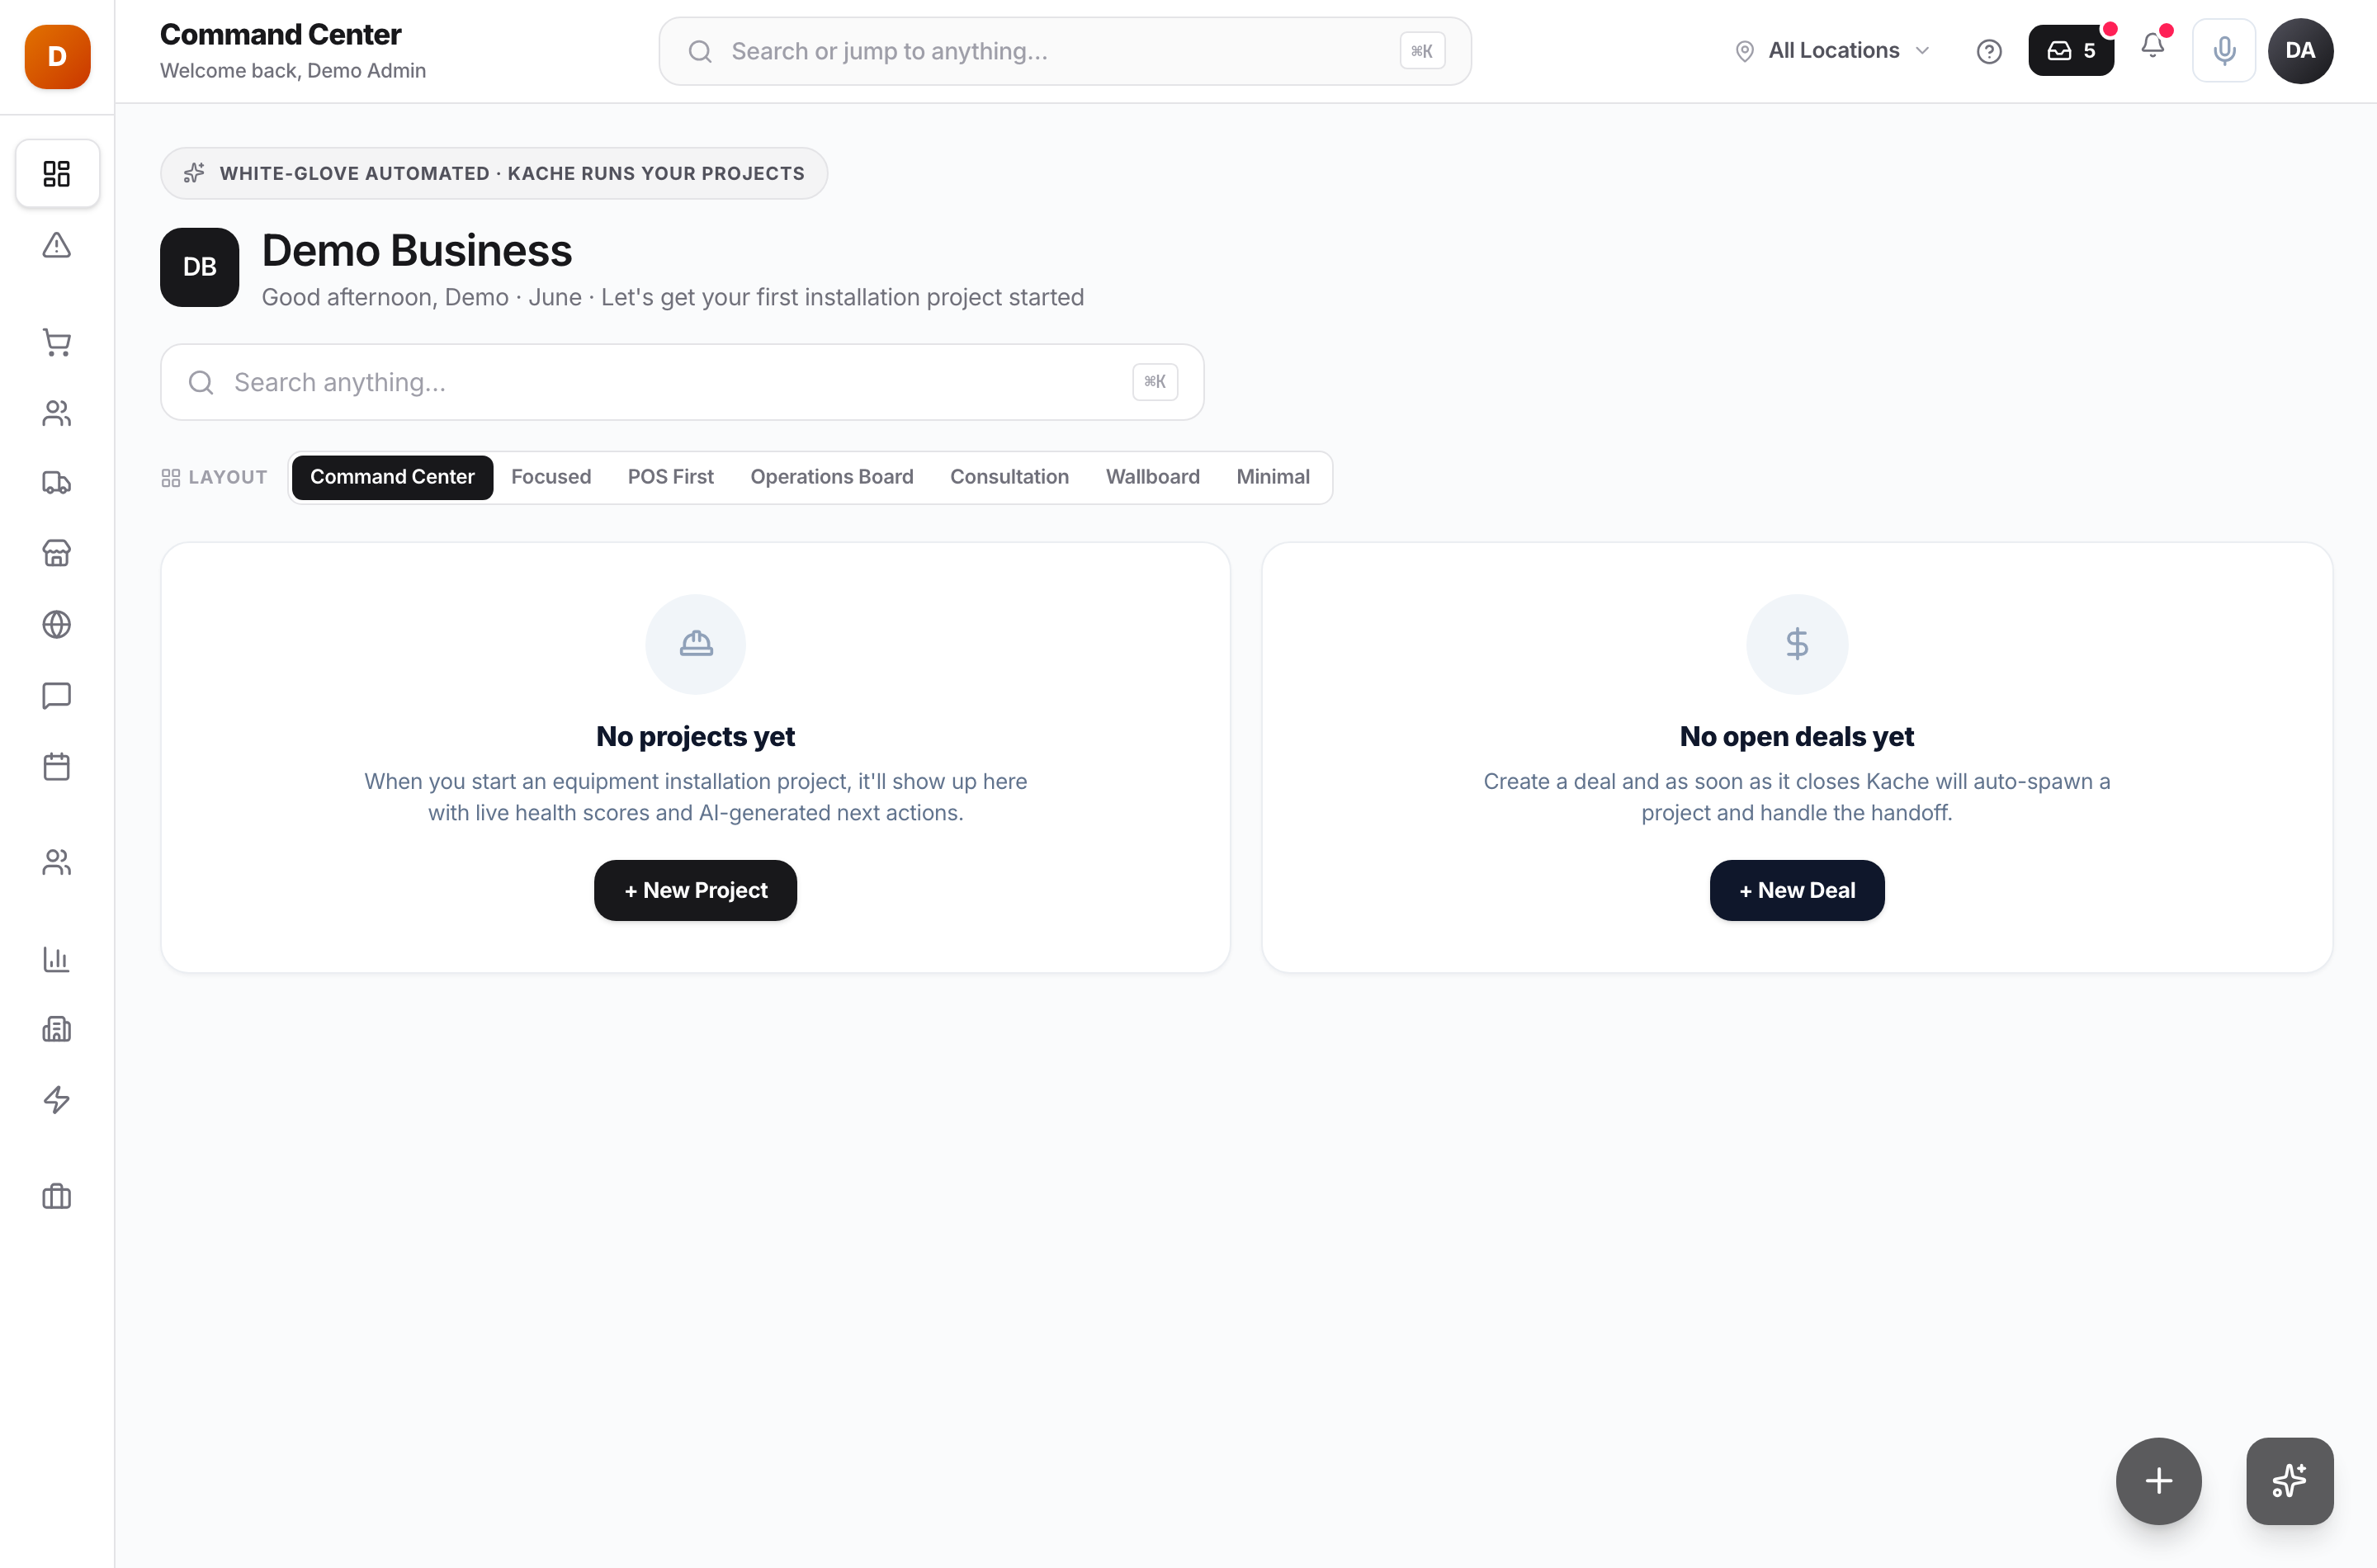Open the storefront sidebar icon
This screenshot has height=1568, width=2377.
pyautogui.click(x=57, y=553)
